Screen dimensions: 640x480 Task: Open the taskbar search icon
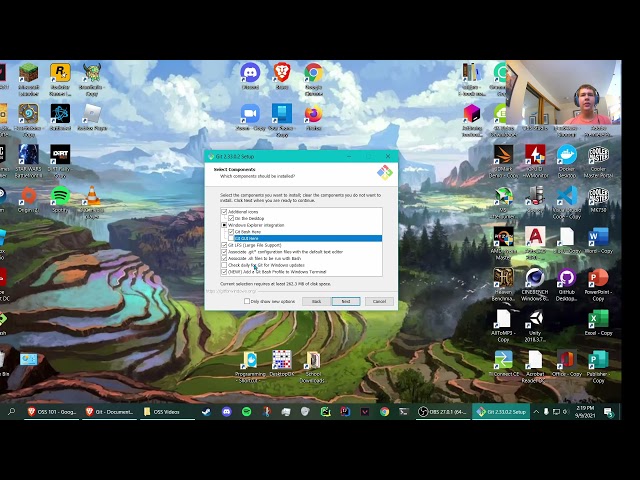point(11,412)
